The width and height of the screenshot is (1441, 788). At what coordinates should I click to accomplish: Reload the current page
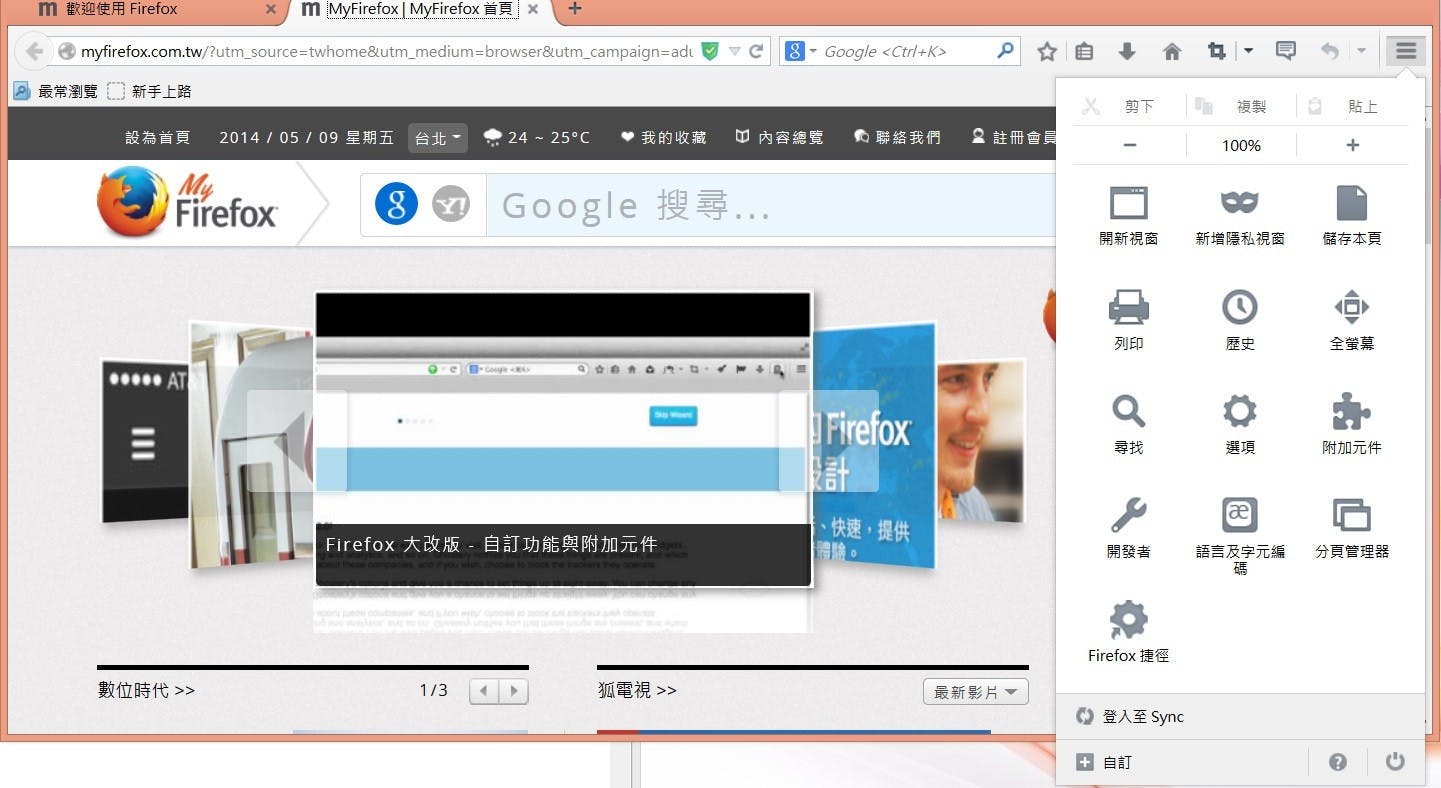pos(756,51)
